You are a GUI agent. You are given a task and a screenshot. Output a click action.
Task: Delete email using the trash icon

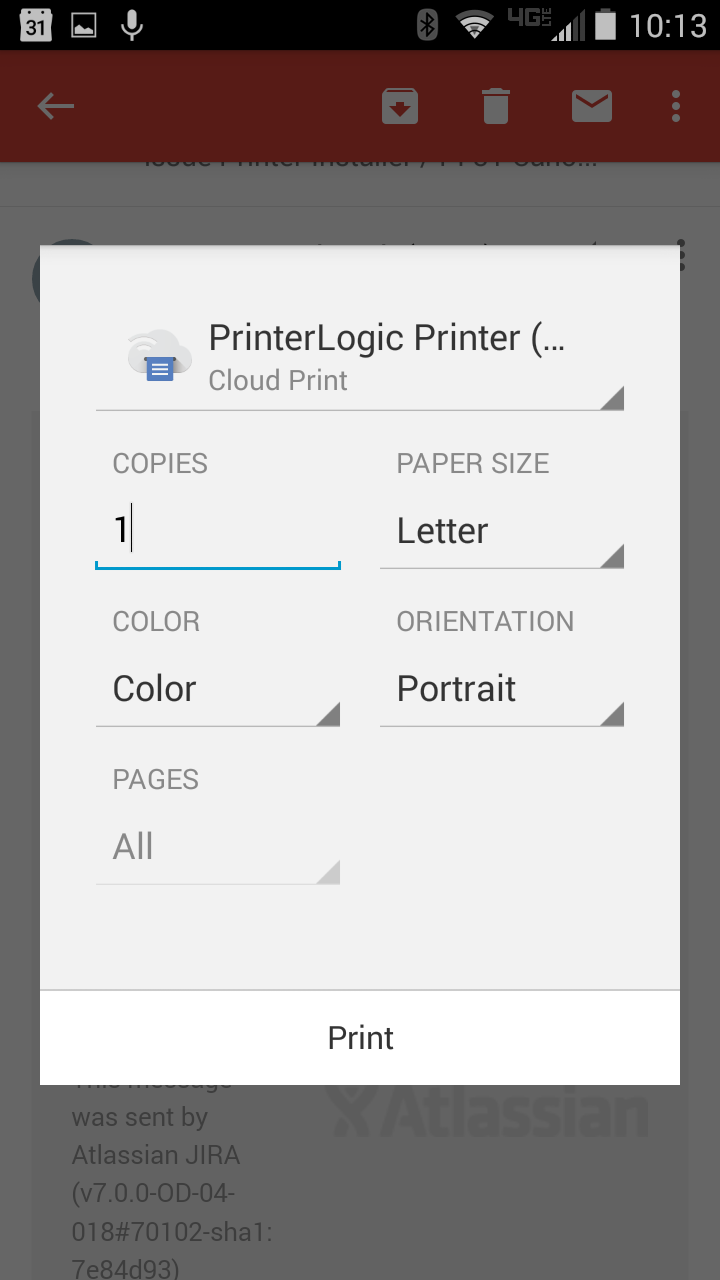[496, 106]
